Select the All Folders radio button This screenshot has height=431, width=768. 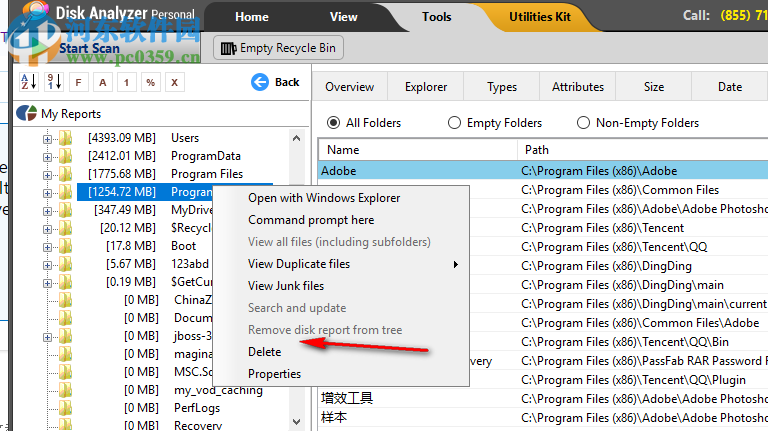[x=334, y=122]
